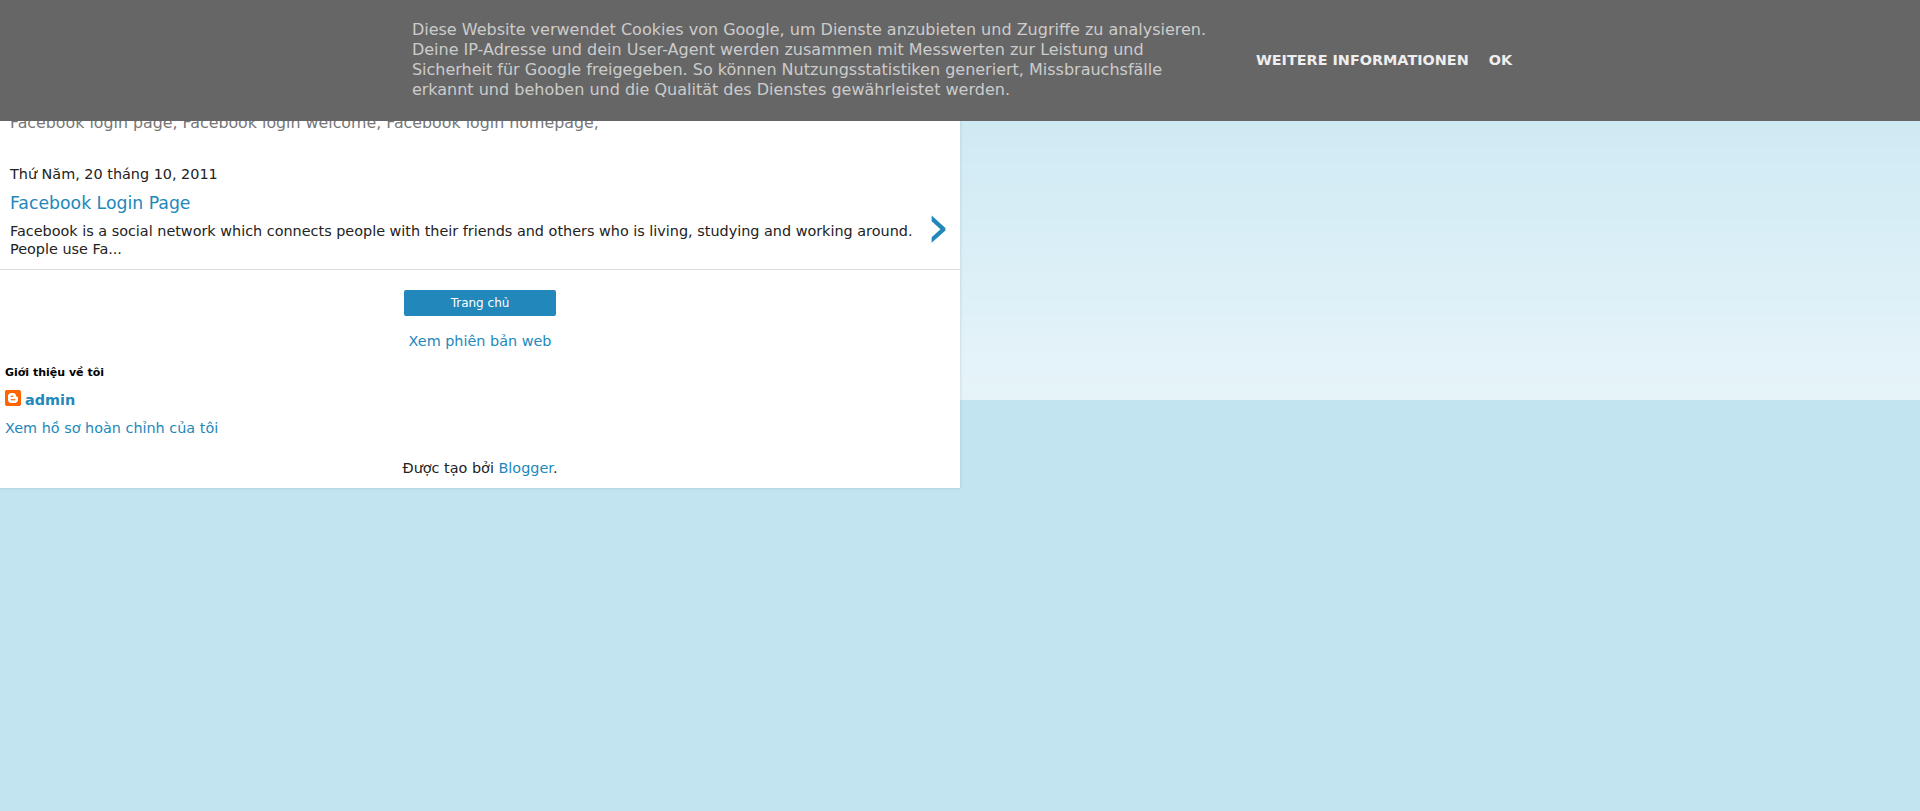Go to Trang chủ home button
Screen dimensions: 1920x811
(x=480, y=303)
